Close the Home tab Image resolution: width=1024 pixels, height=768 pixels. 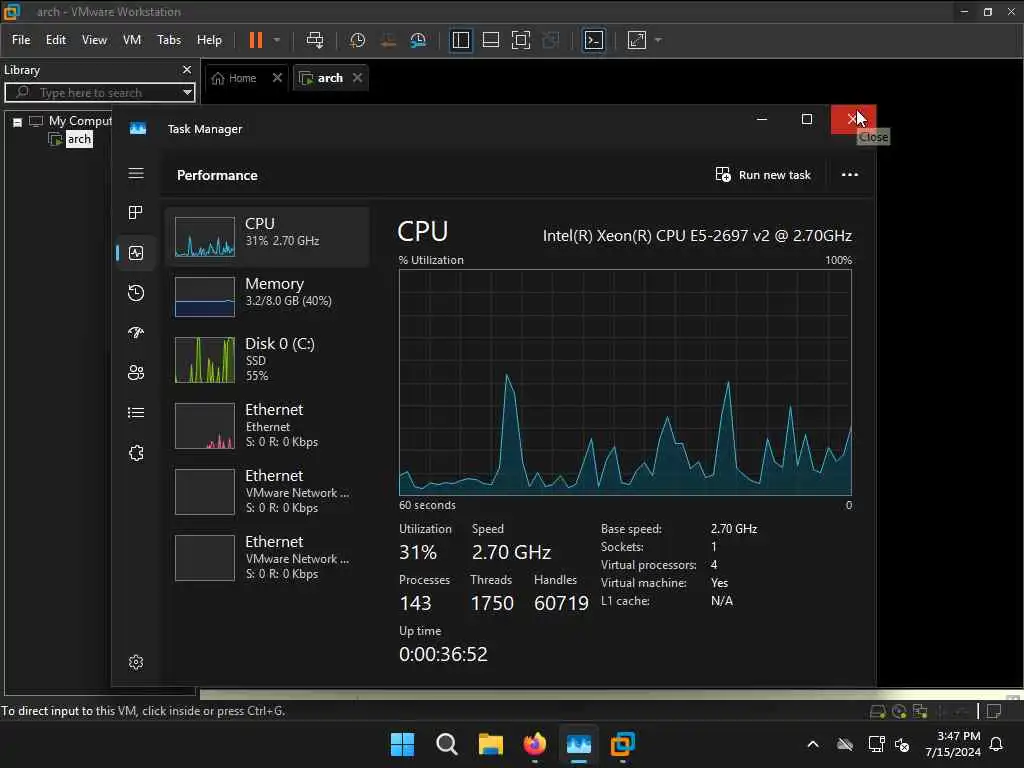pyautogui.click(x=277, y=78)
